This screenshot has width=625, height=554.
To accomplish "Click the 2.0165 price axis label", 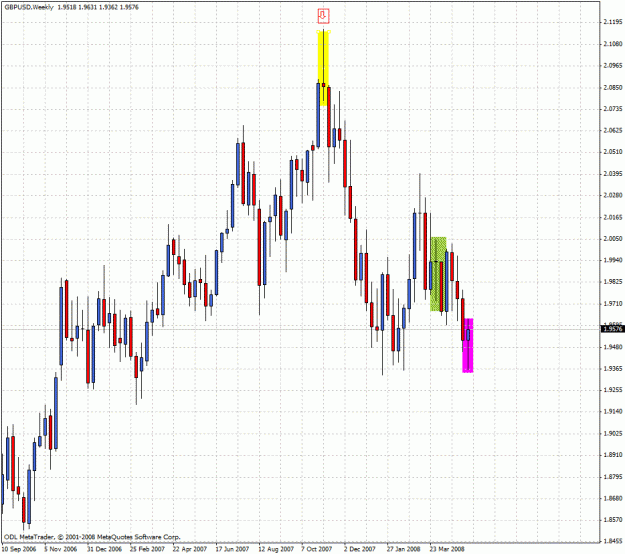I will point(613,217).
